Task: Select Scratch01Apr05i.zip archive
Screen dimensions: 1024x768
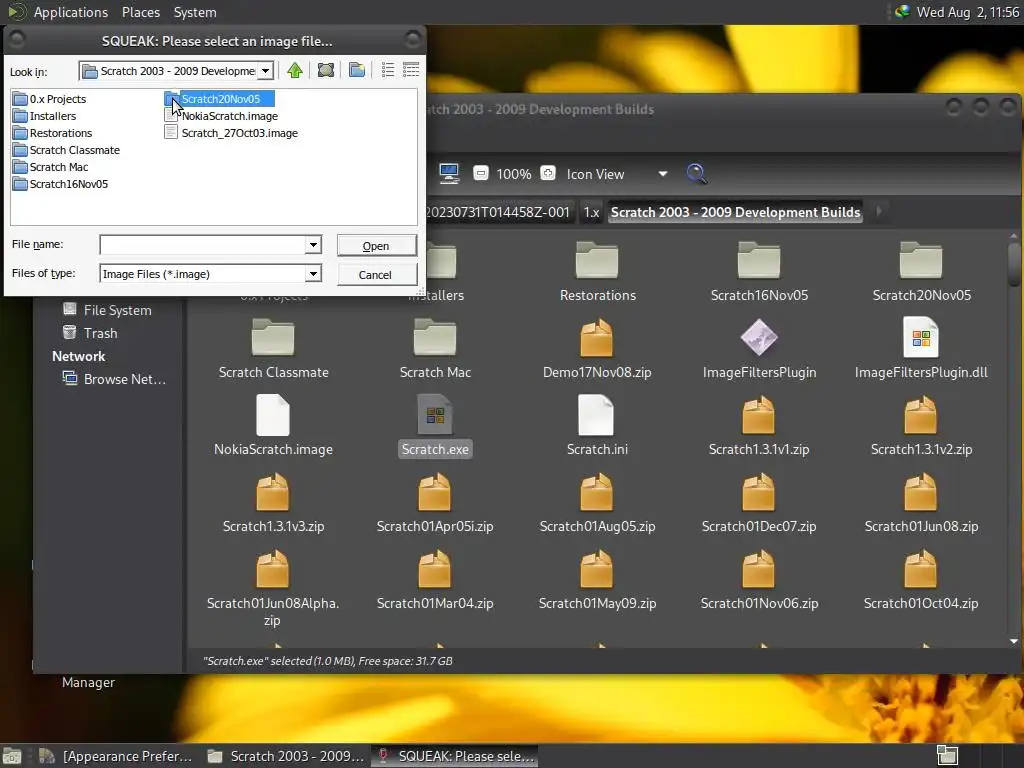Action: tap(435, 502)
